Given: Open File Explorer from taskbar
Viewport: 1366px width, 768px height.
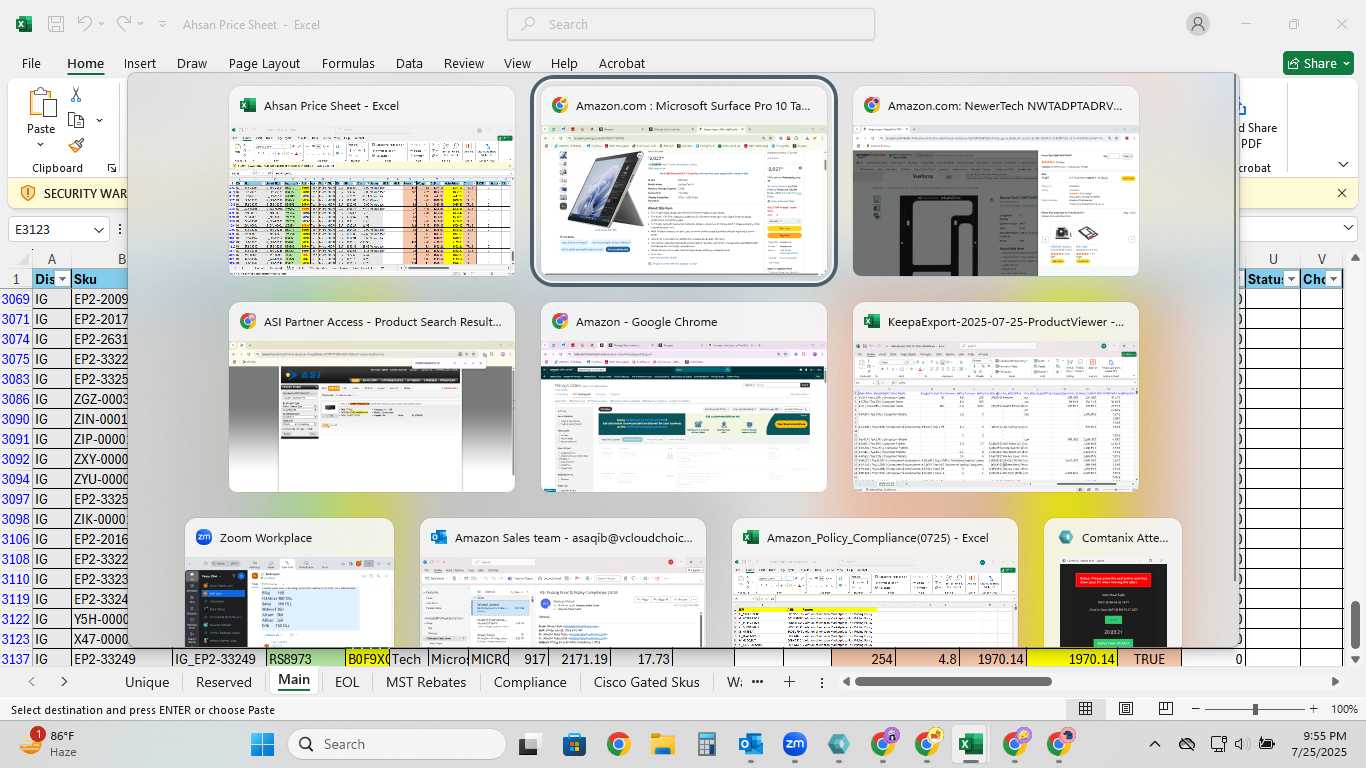Looking at the screenshot, I should coord(662,744).
